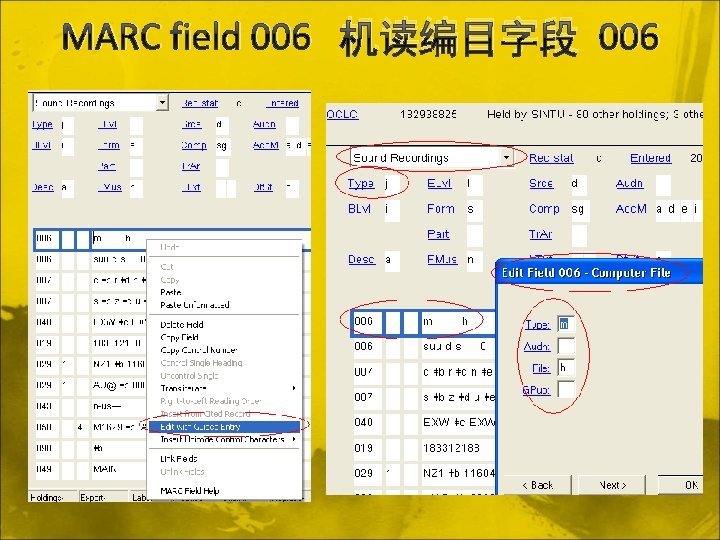Choose Link Fields in context menu
The image size is (720, 540).
point(224,458)
